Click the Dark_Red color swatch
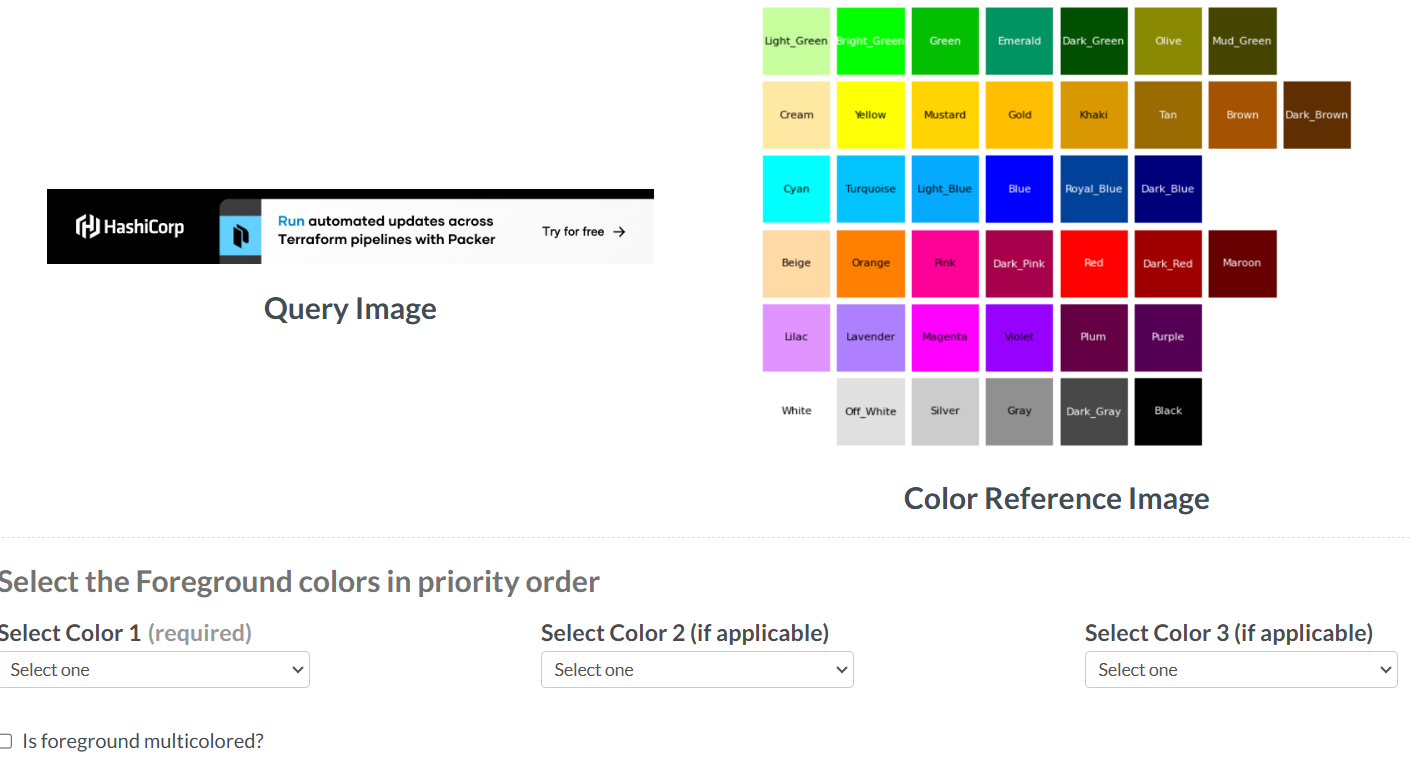 (1168, 263)
